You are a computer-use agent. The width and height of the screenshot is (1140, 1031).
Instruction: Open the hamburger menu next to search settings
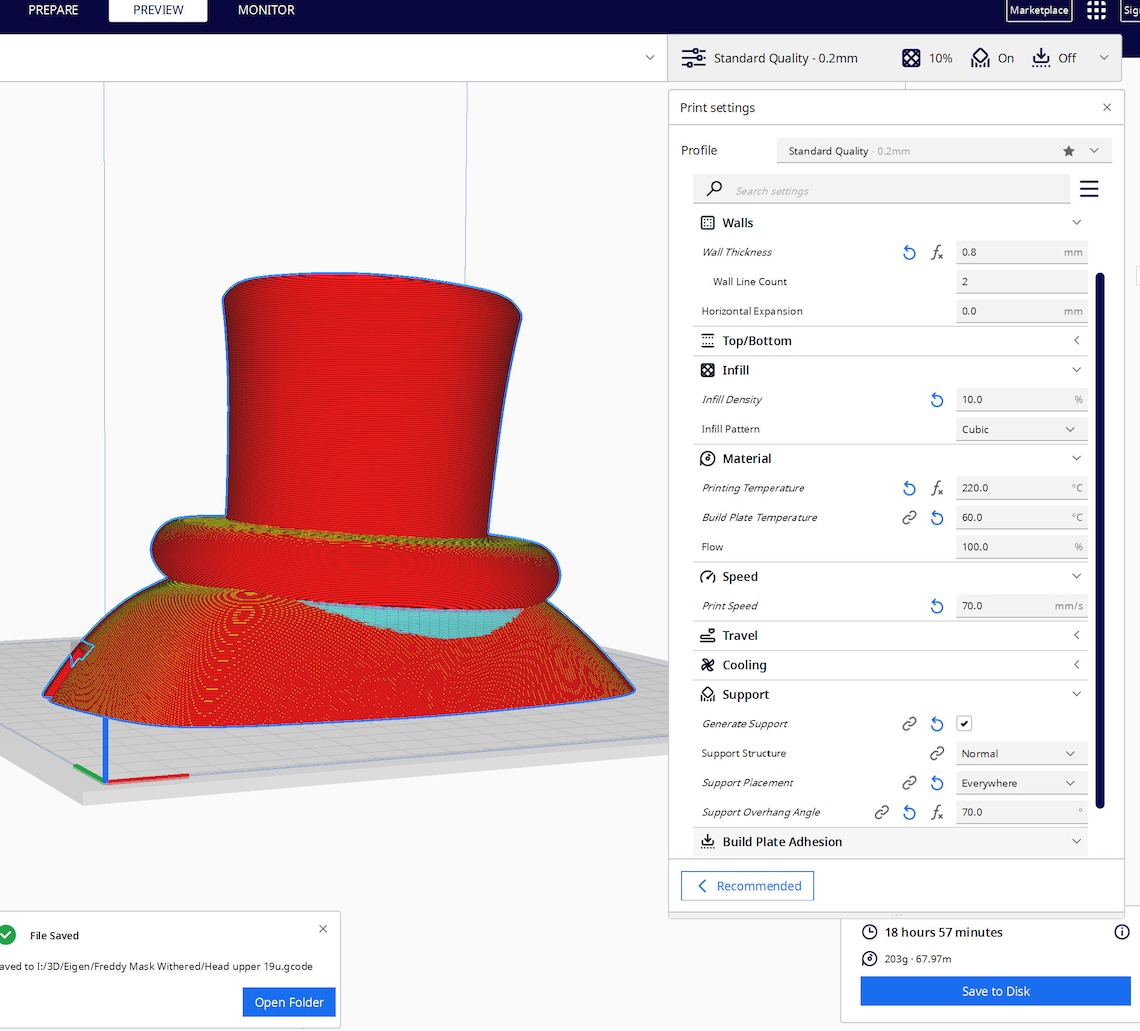(1089, 188)
